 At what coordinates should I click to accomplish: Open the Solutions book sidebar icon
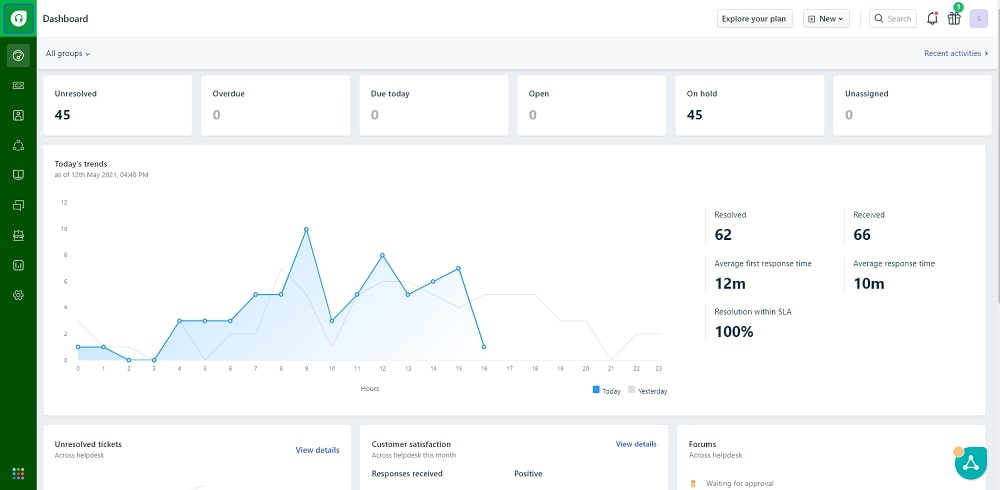[x=18, y=175]
